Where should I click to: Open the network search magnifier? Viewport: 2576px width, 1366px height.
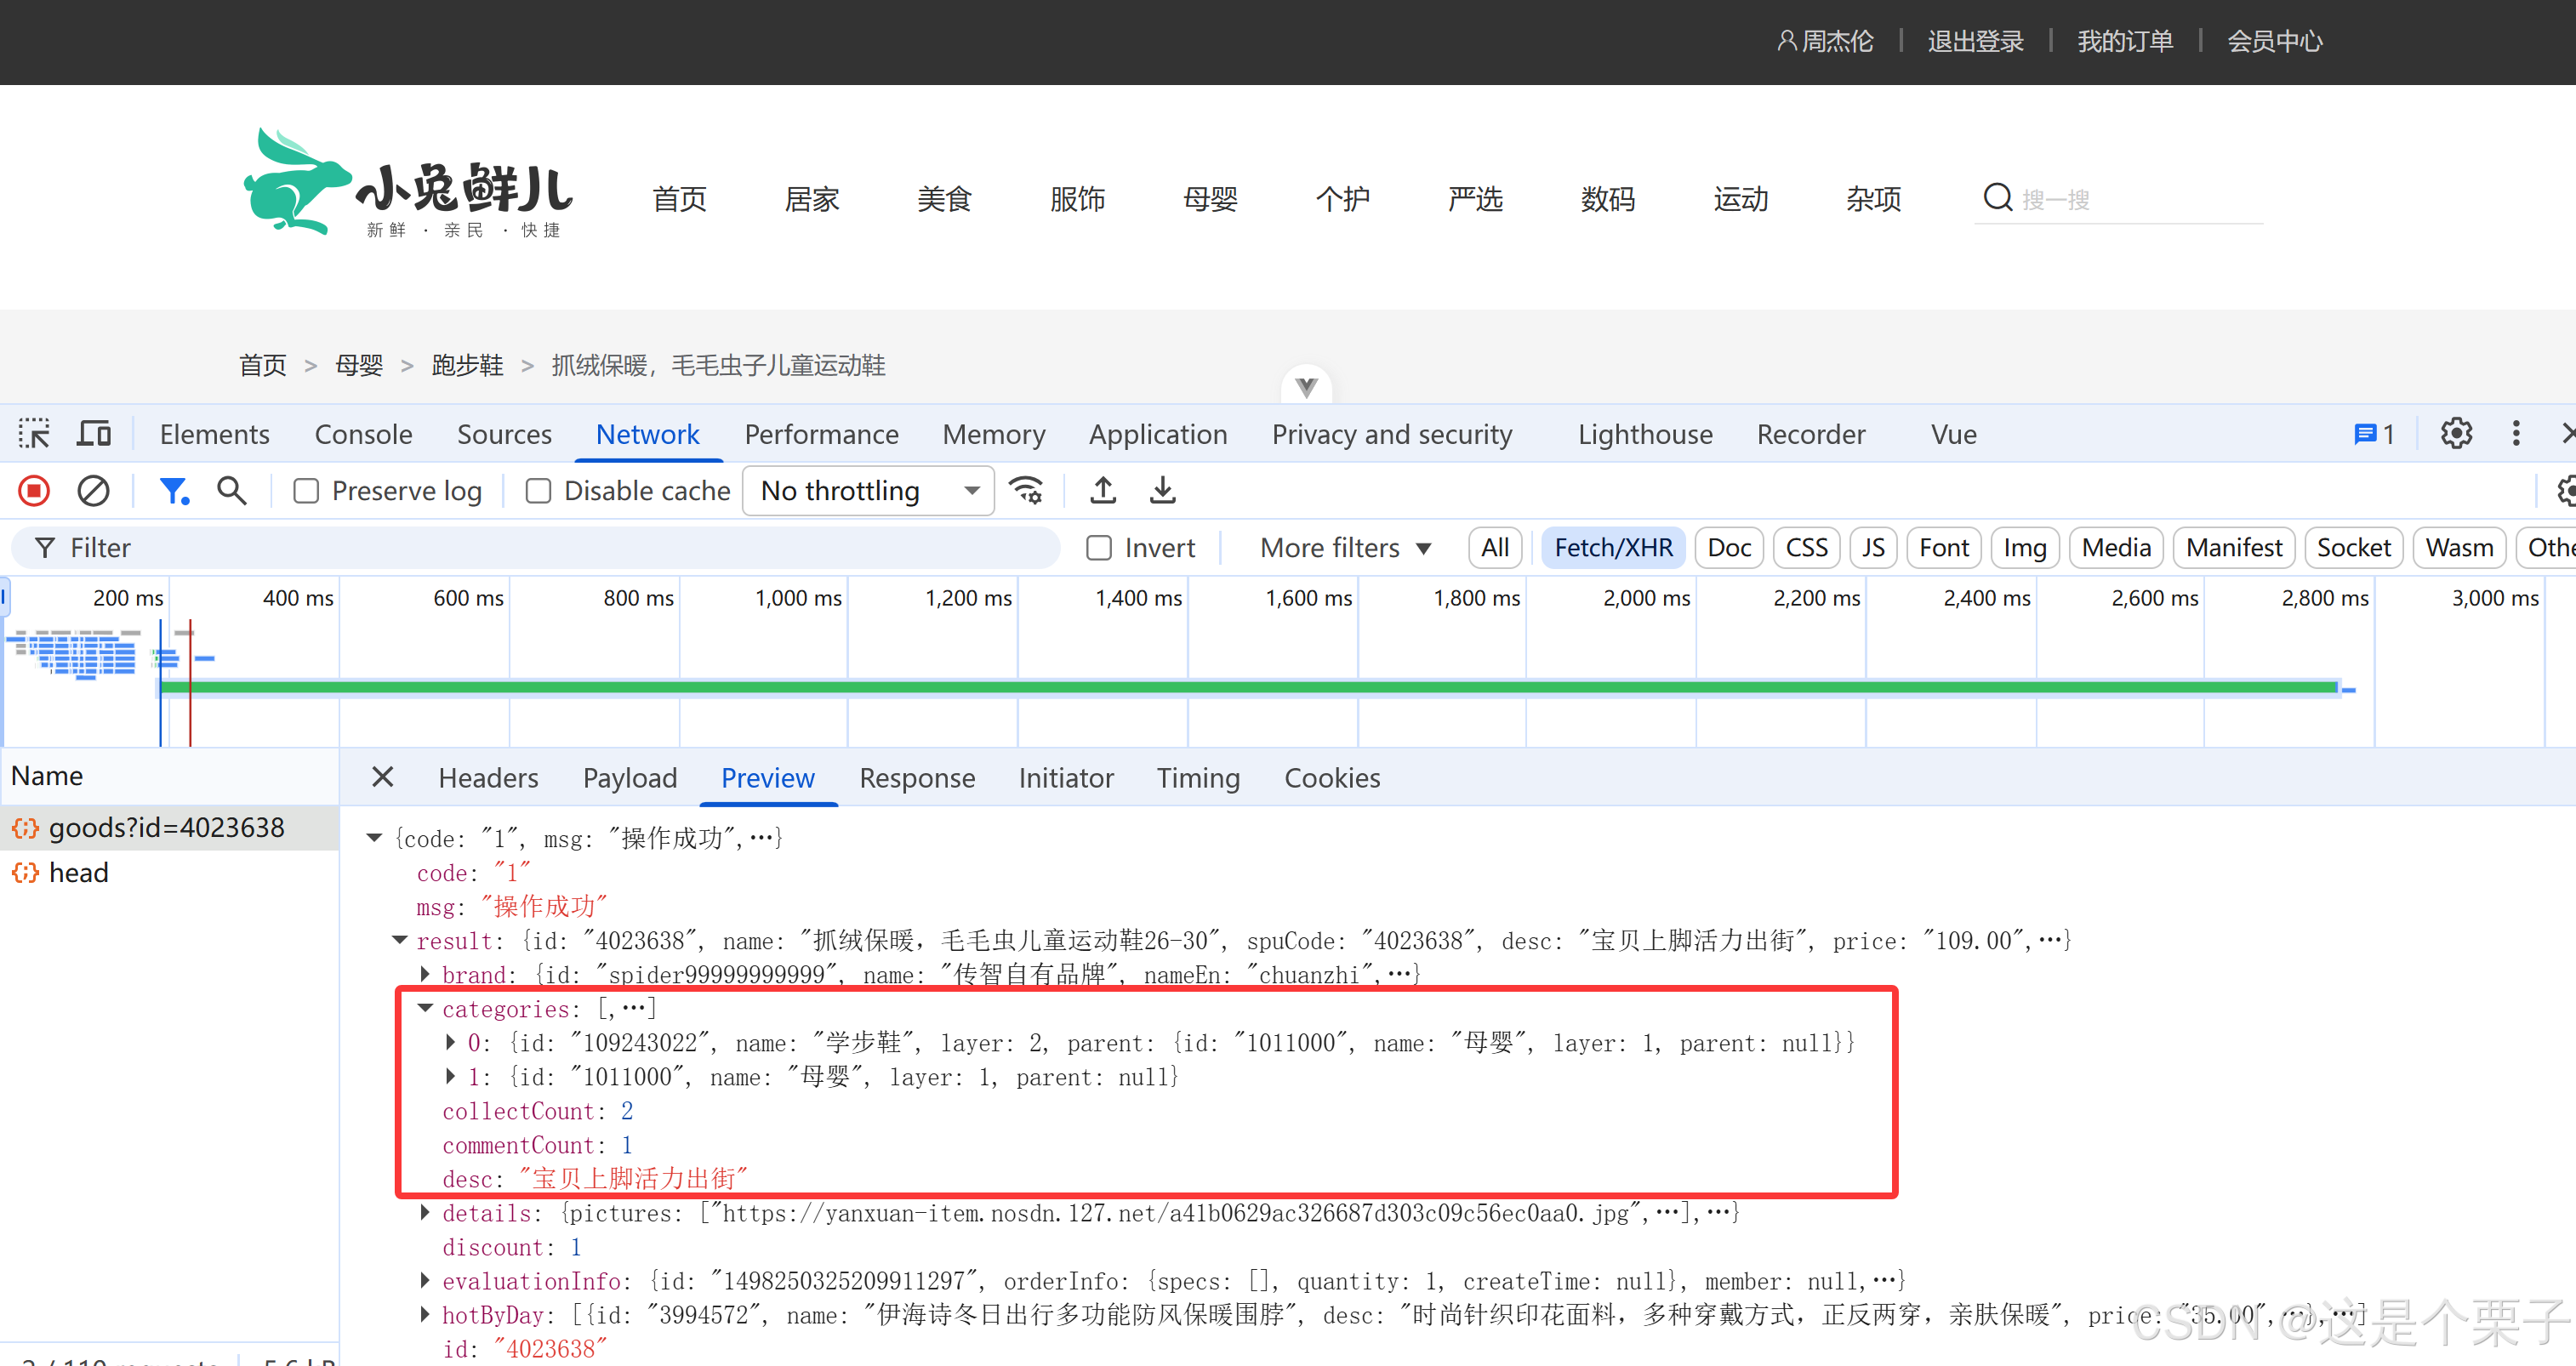232,491
